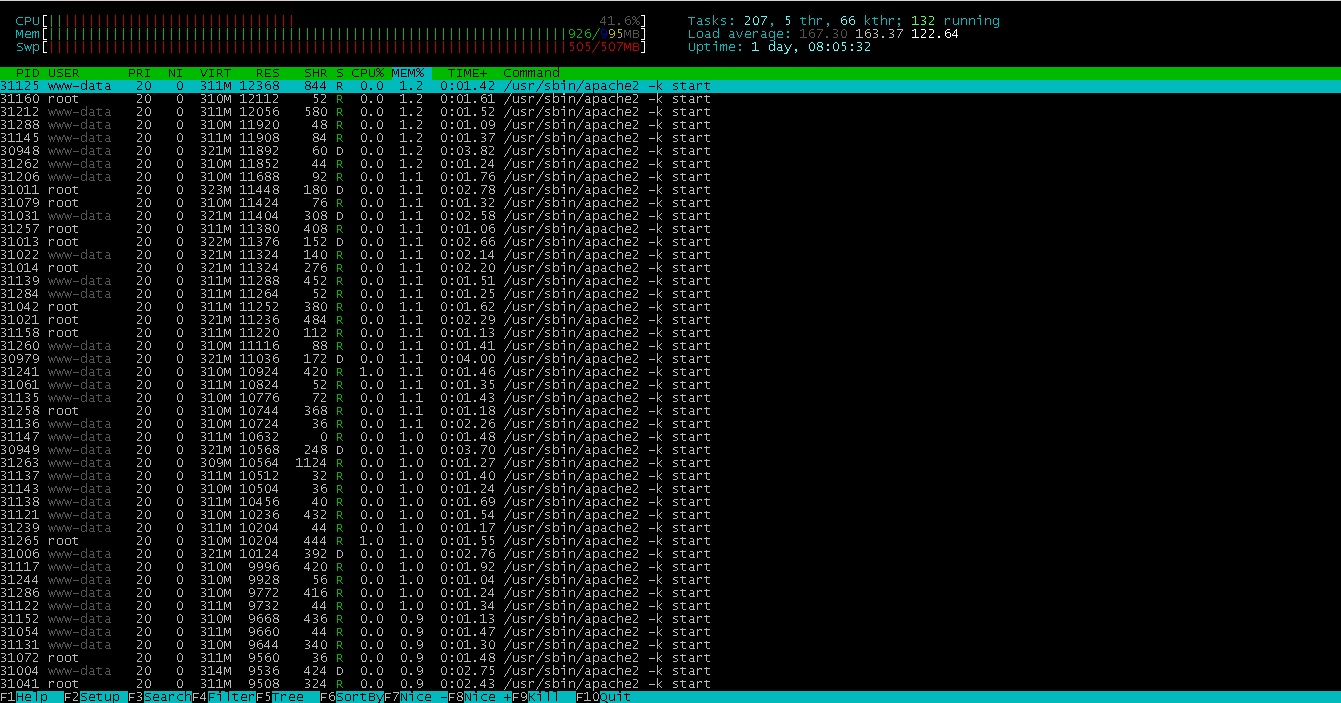Click the NI column header

(176, 73)
